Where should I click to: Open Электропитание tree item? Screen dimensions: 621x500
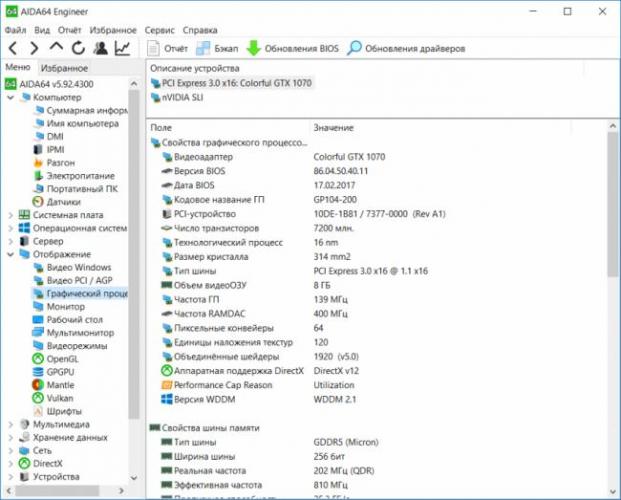(x=74, y=176)
